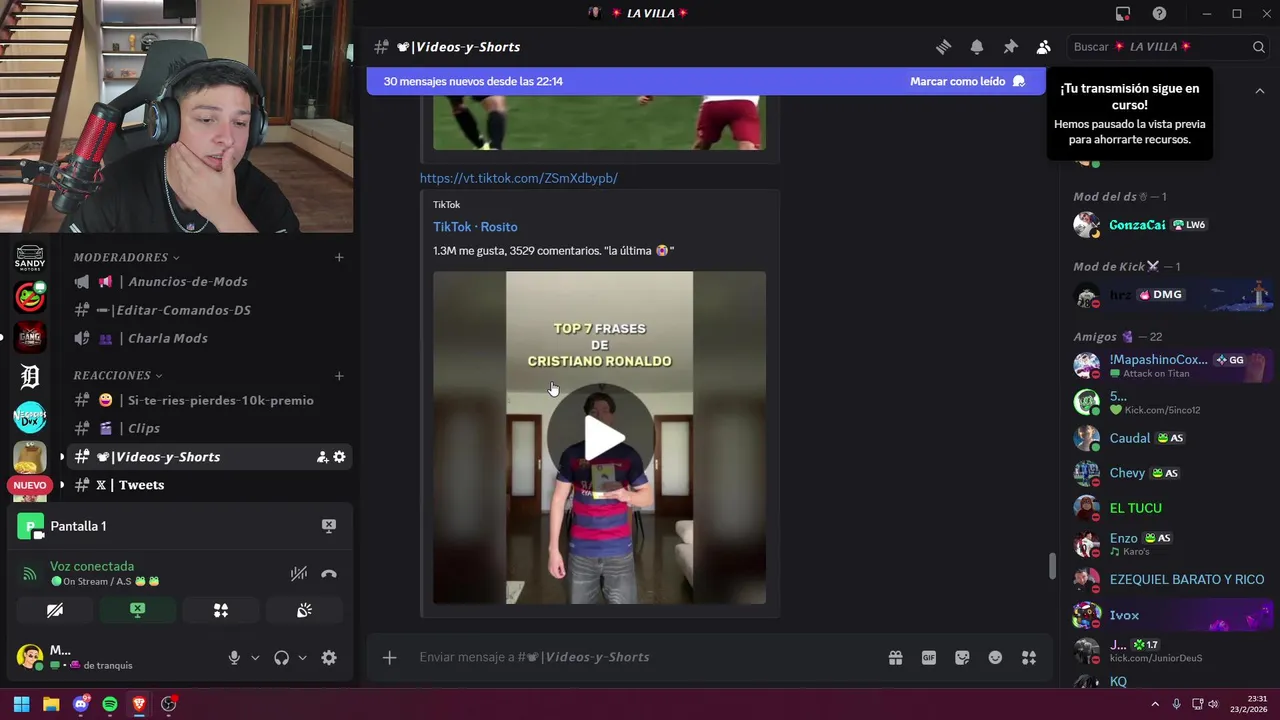Open notification settings bell icon
The width and height of the screenshot is (1280, 720).
977,47
